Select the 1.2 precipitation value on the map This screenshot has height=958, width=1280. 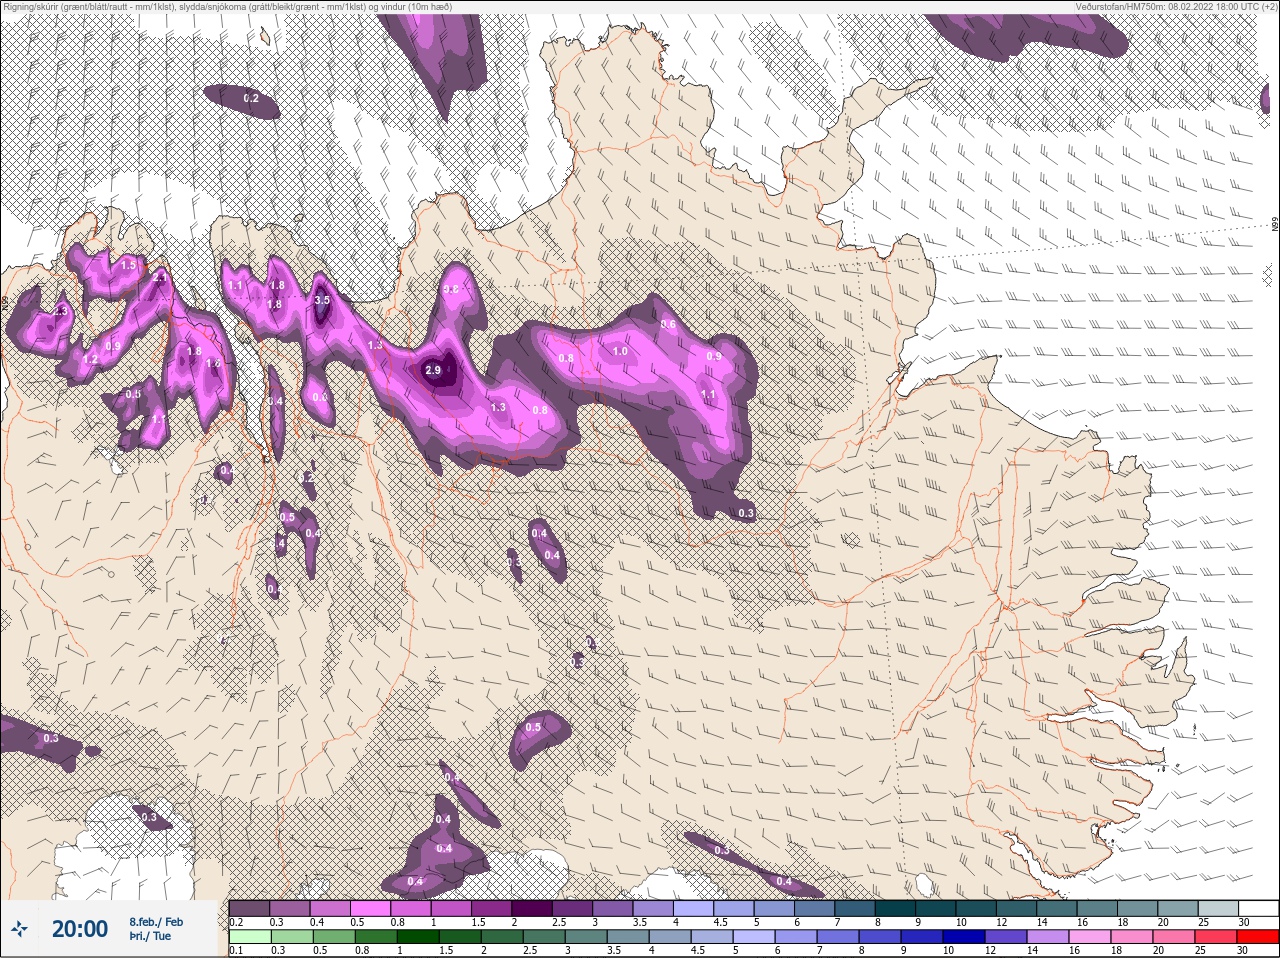(x=90, y=360)
